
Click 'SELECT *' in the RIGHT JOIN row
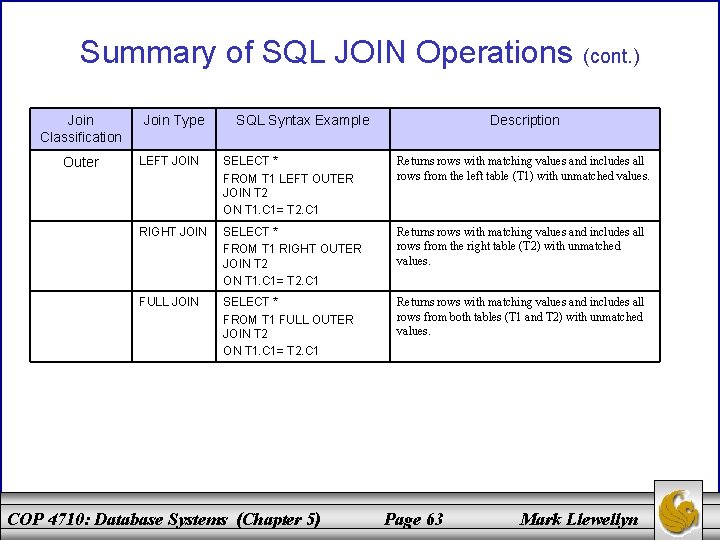[x=250, y=231]
